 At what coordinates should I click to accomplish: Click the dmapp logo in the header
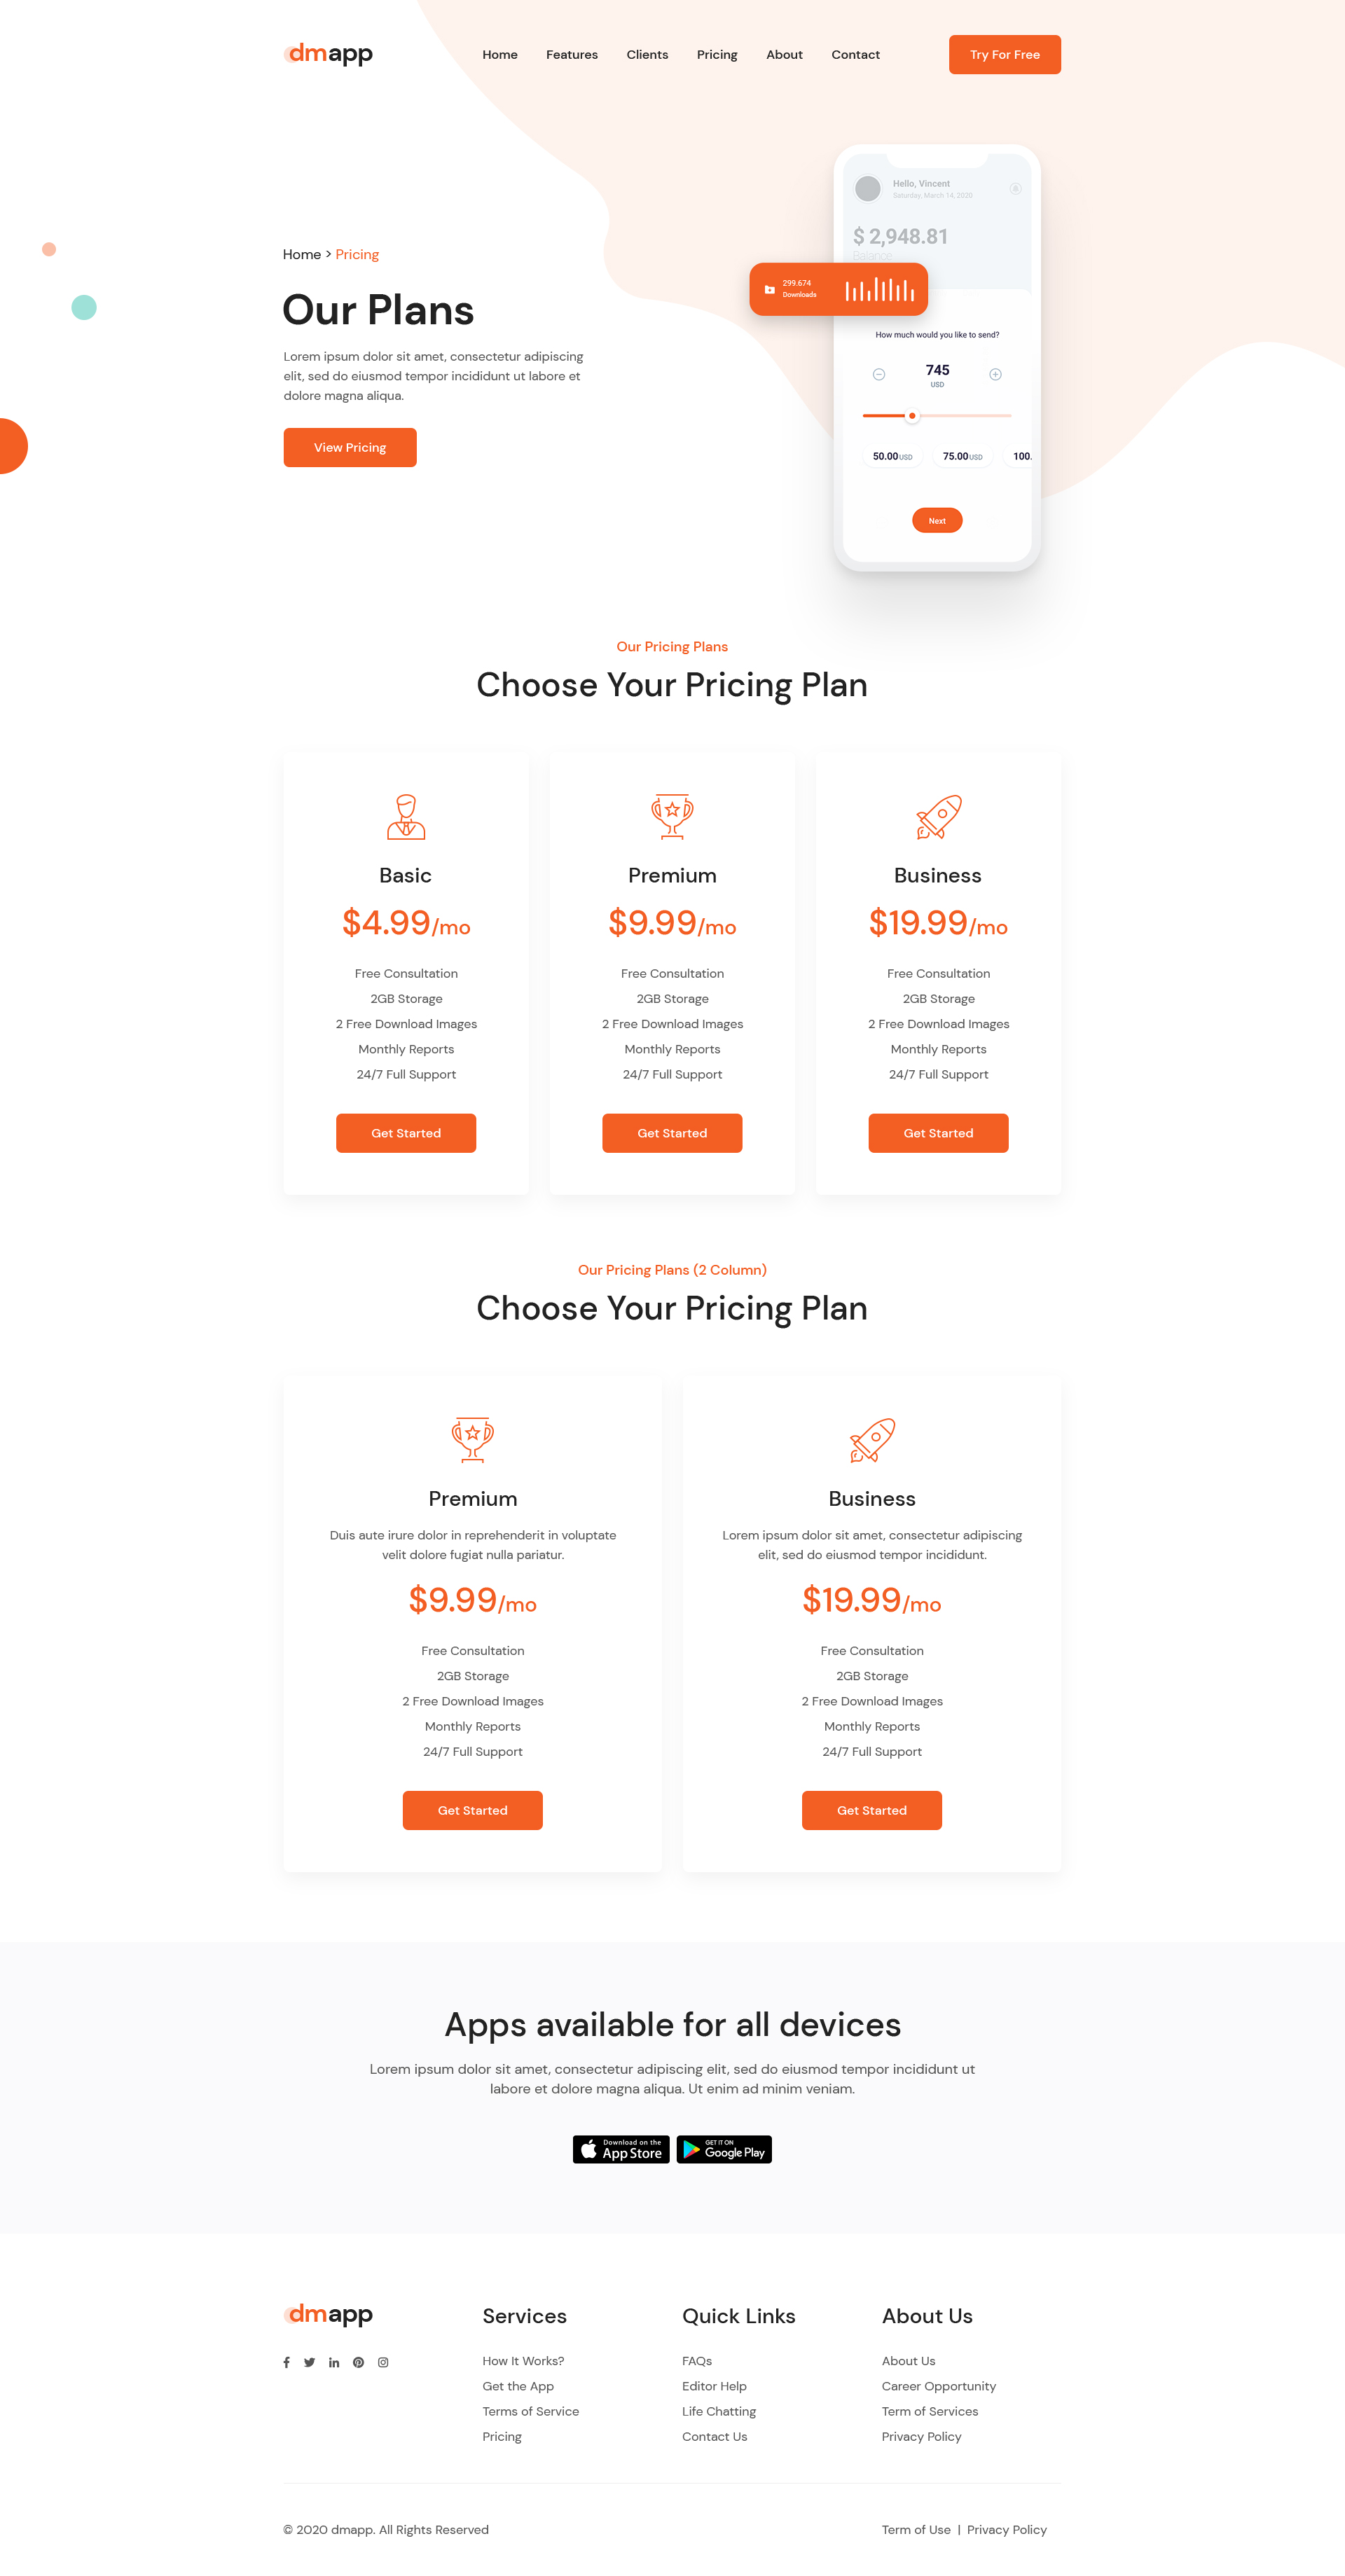pyautogui.click(x=328, y=54)
